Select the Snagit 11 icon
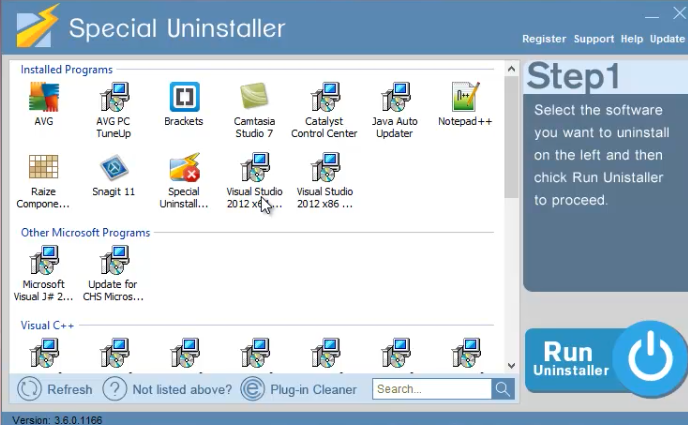 click(x=114, y=167)
